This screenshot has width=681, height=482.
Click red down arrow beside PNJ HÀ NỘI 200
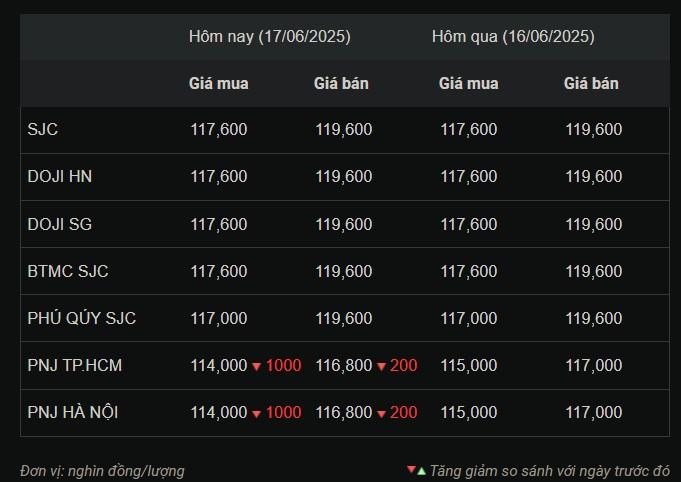pyautogui.click(x=381, y=414)
